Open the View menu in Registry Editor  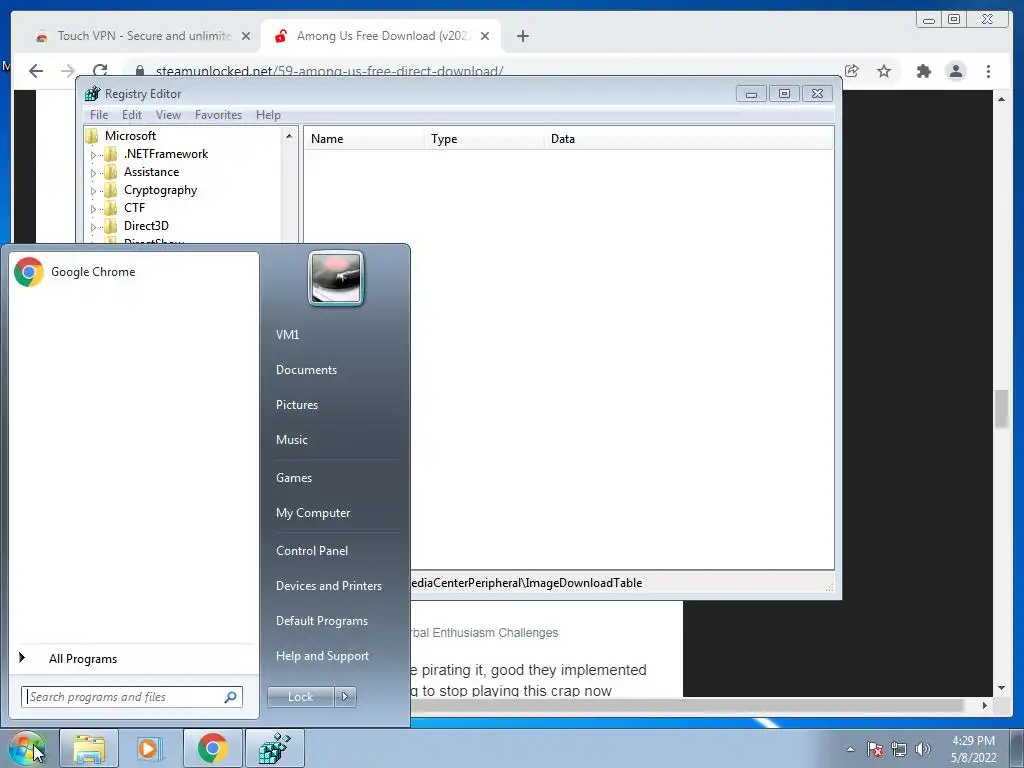tap(168, 115)
